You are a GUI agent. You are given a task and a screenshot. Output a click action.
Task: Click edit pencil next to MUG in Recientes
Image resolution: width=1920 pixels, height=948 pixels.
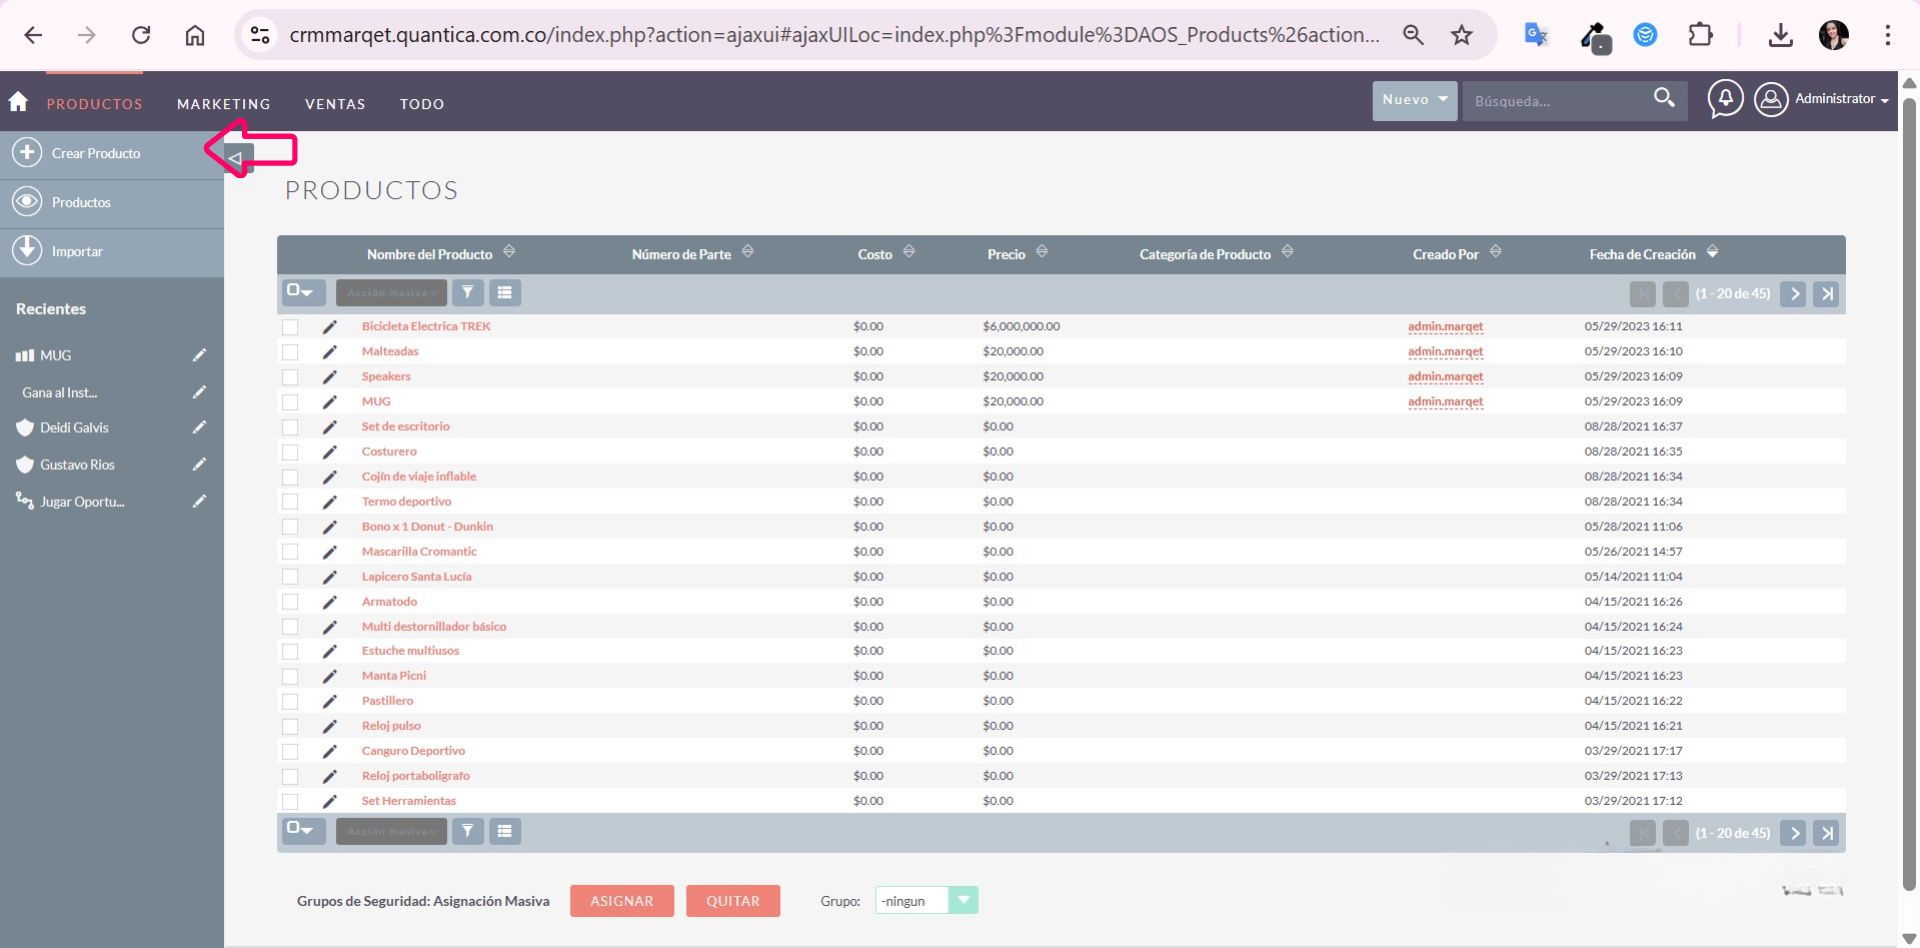(199, 355)
